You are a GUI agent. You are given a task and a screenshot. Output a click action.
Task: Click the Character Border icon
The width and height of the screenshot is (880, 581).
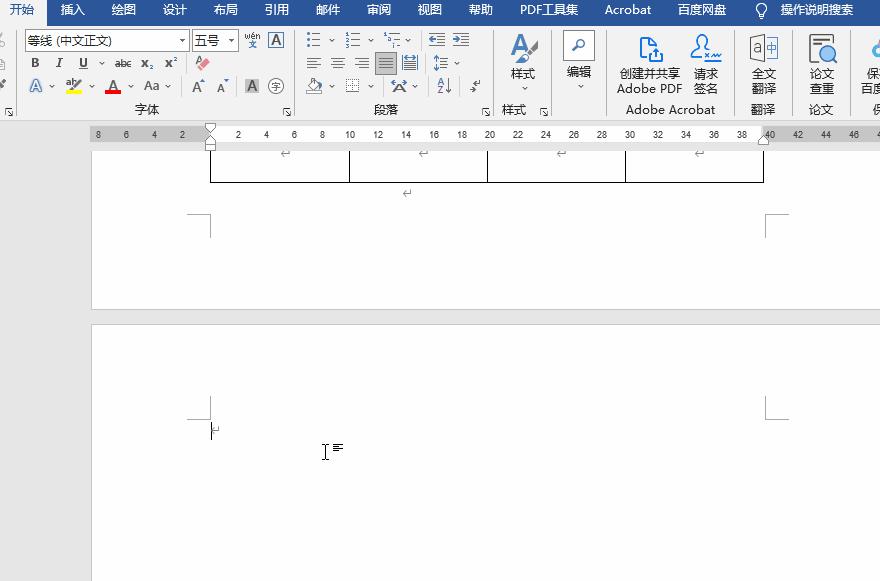tap(275, 40)
